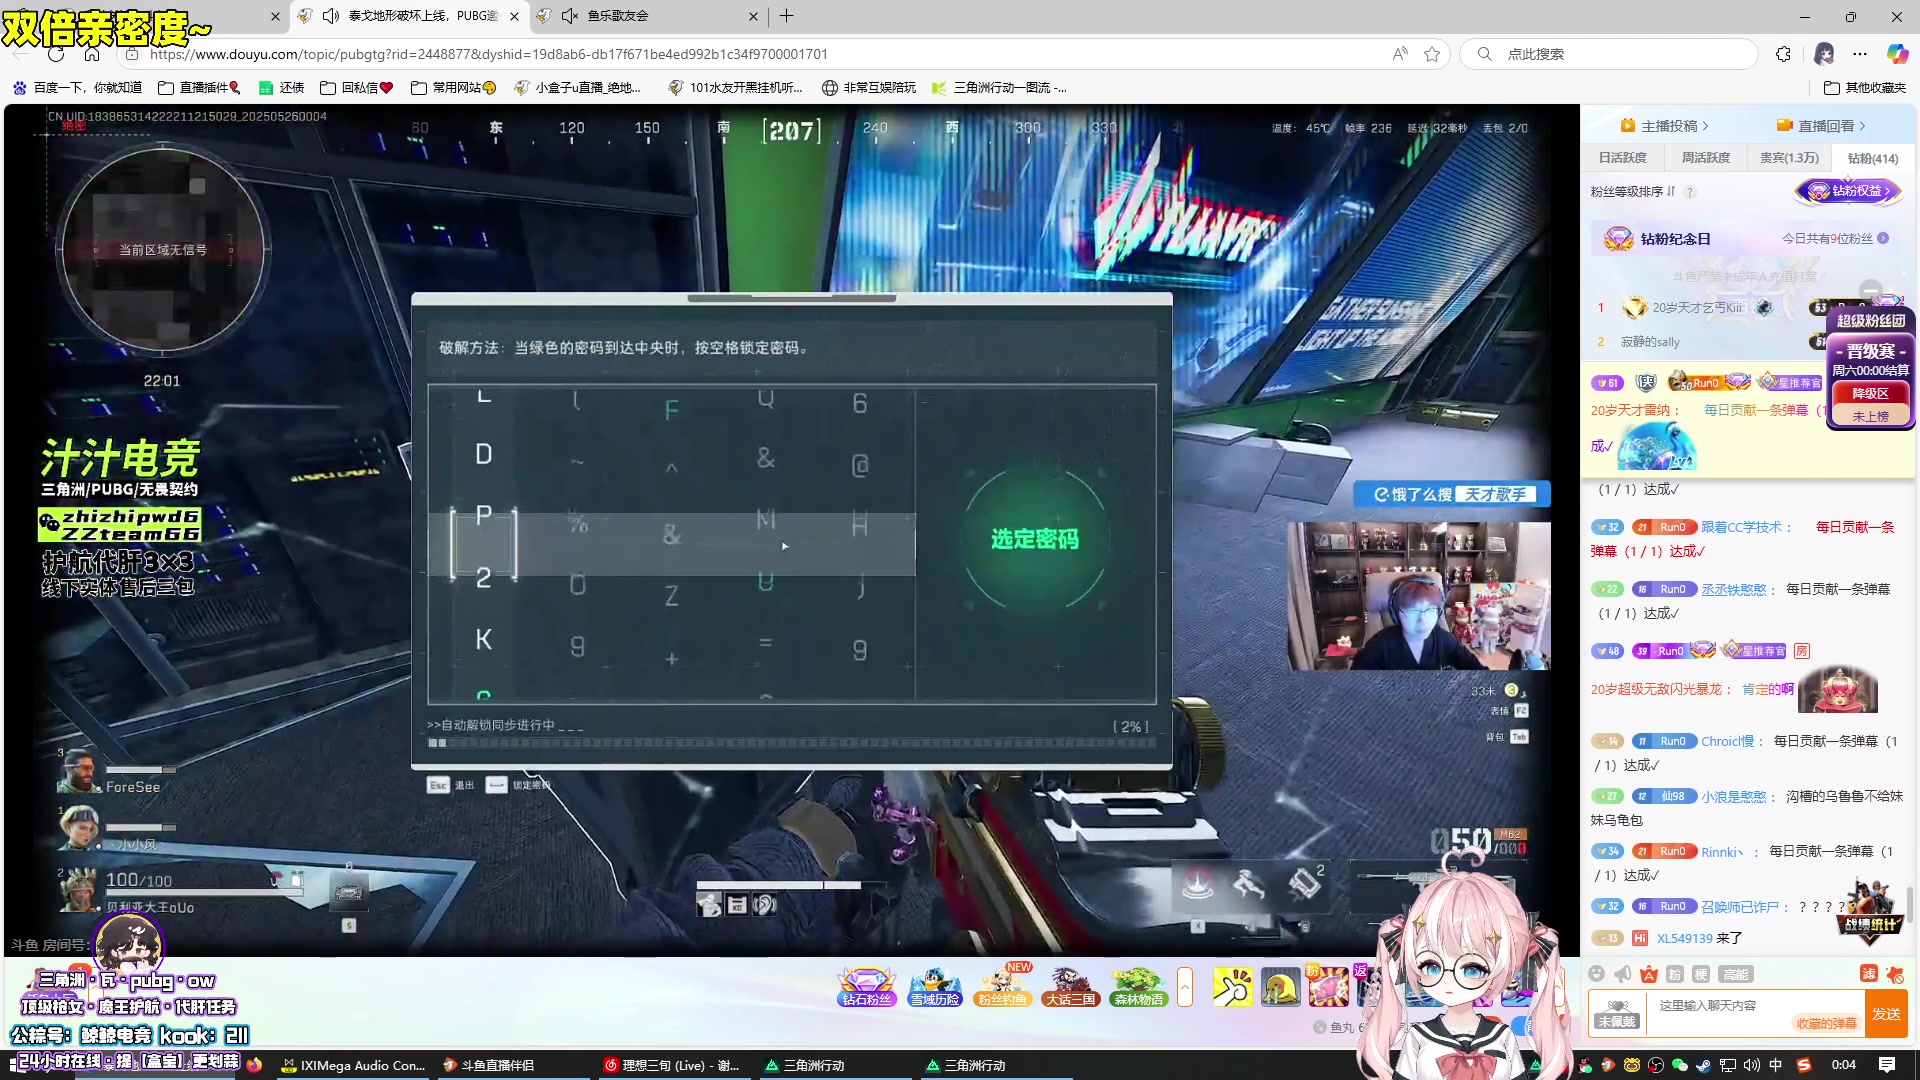Image resolution: width=1920 pixels, height=1080 pixels.
Task: Toggle the 高能 danmaku option
Action: pos(1735,974)
